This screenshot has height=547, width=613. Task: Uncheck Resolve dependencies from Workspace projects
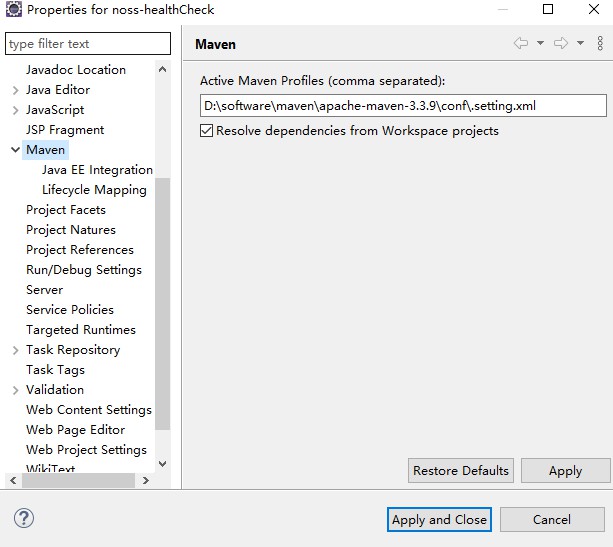(x=206, y=131)
